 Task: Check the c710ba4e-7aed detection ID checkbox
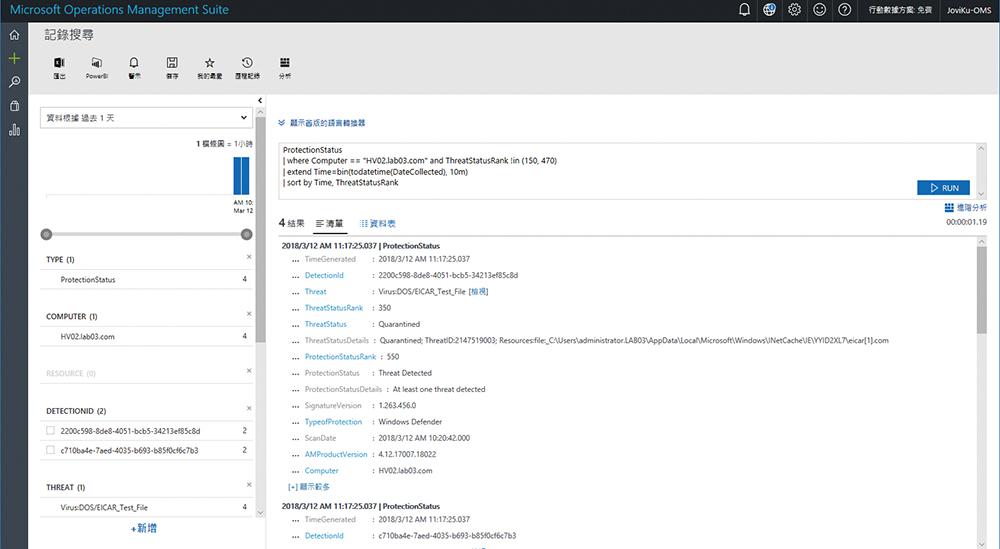click(x=50, y=450)
